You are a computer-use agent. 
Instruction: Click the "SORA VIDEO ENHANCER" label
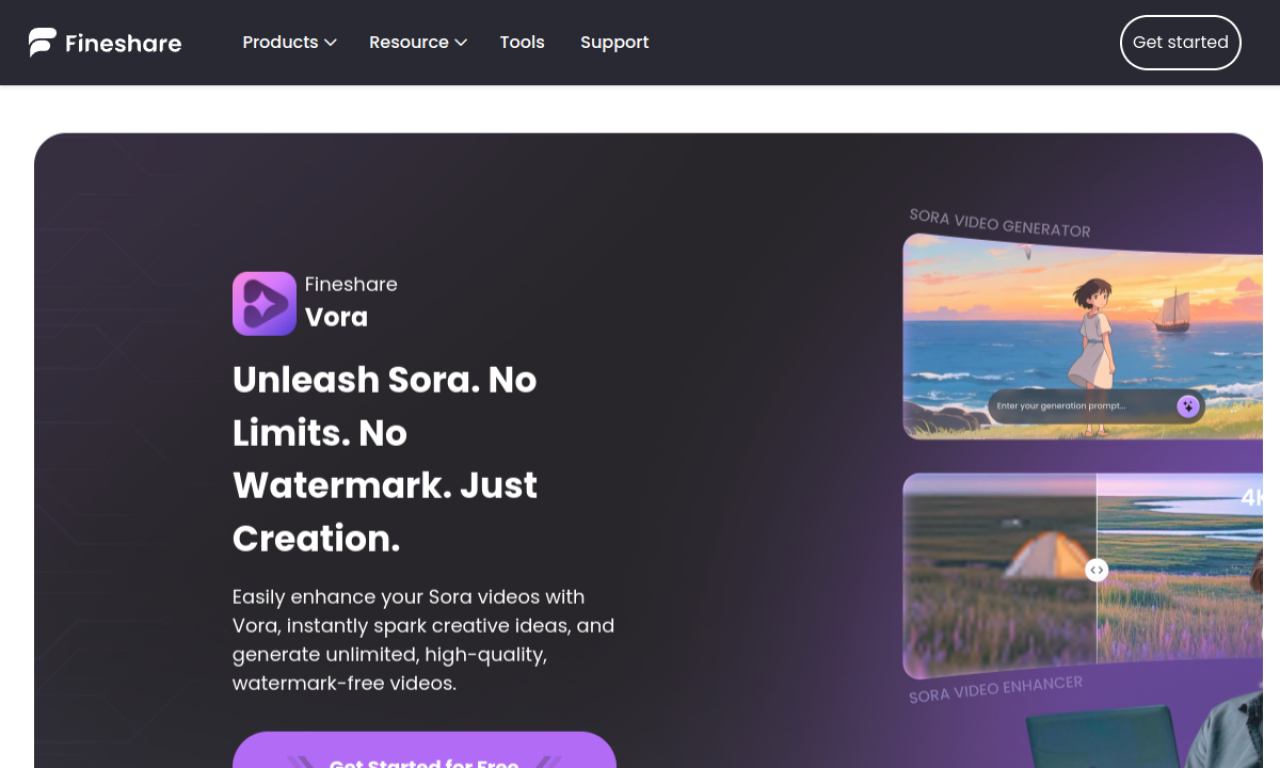point(996,689)
